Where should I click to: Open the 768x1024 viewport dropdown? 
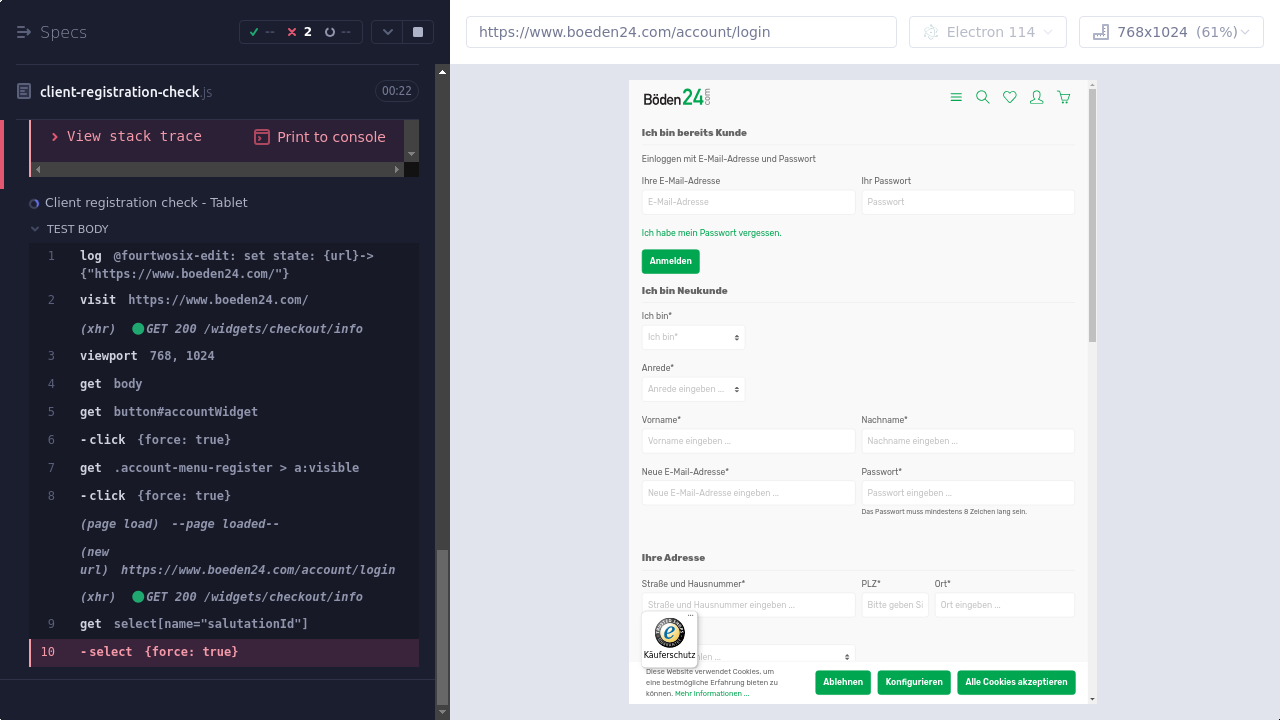pos(1171,32)
